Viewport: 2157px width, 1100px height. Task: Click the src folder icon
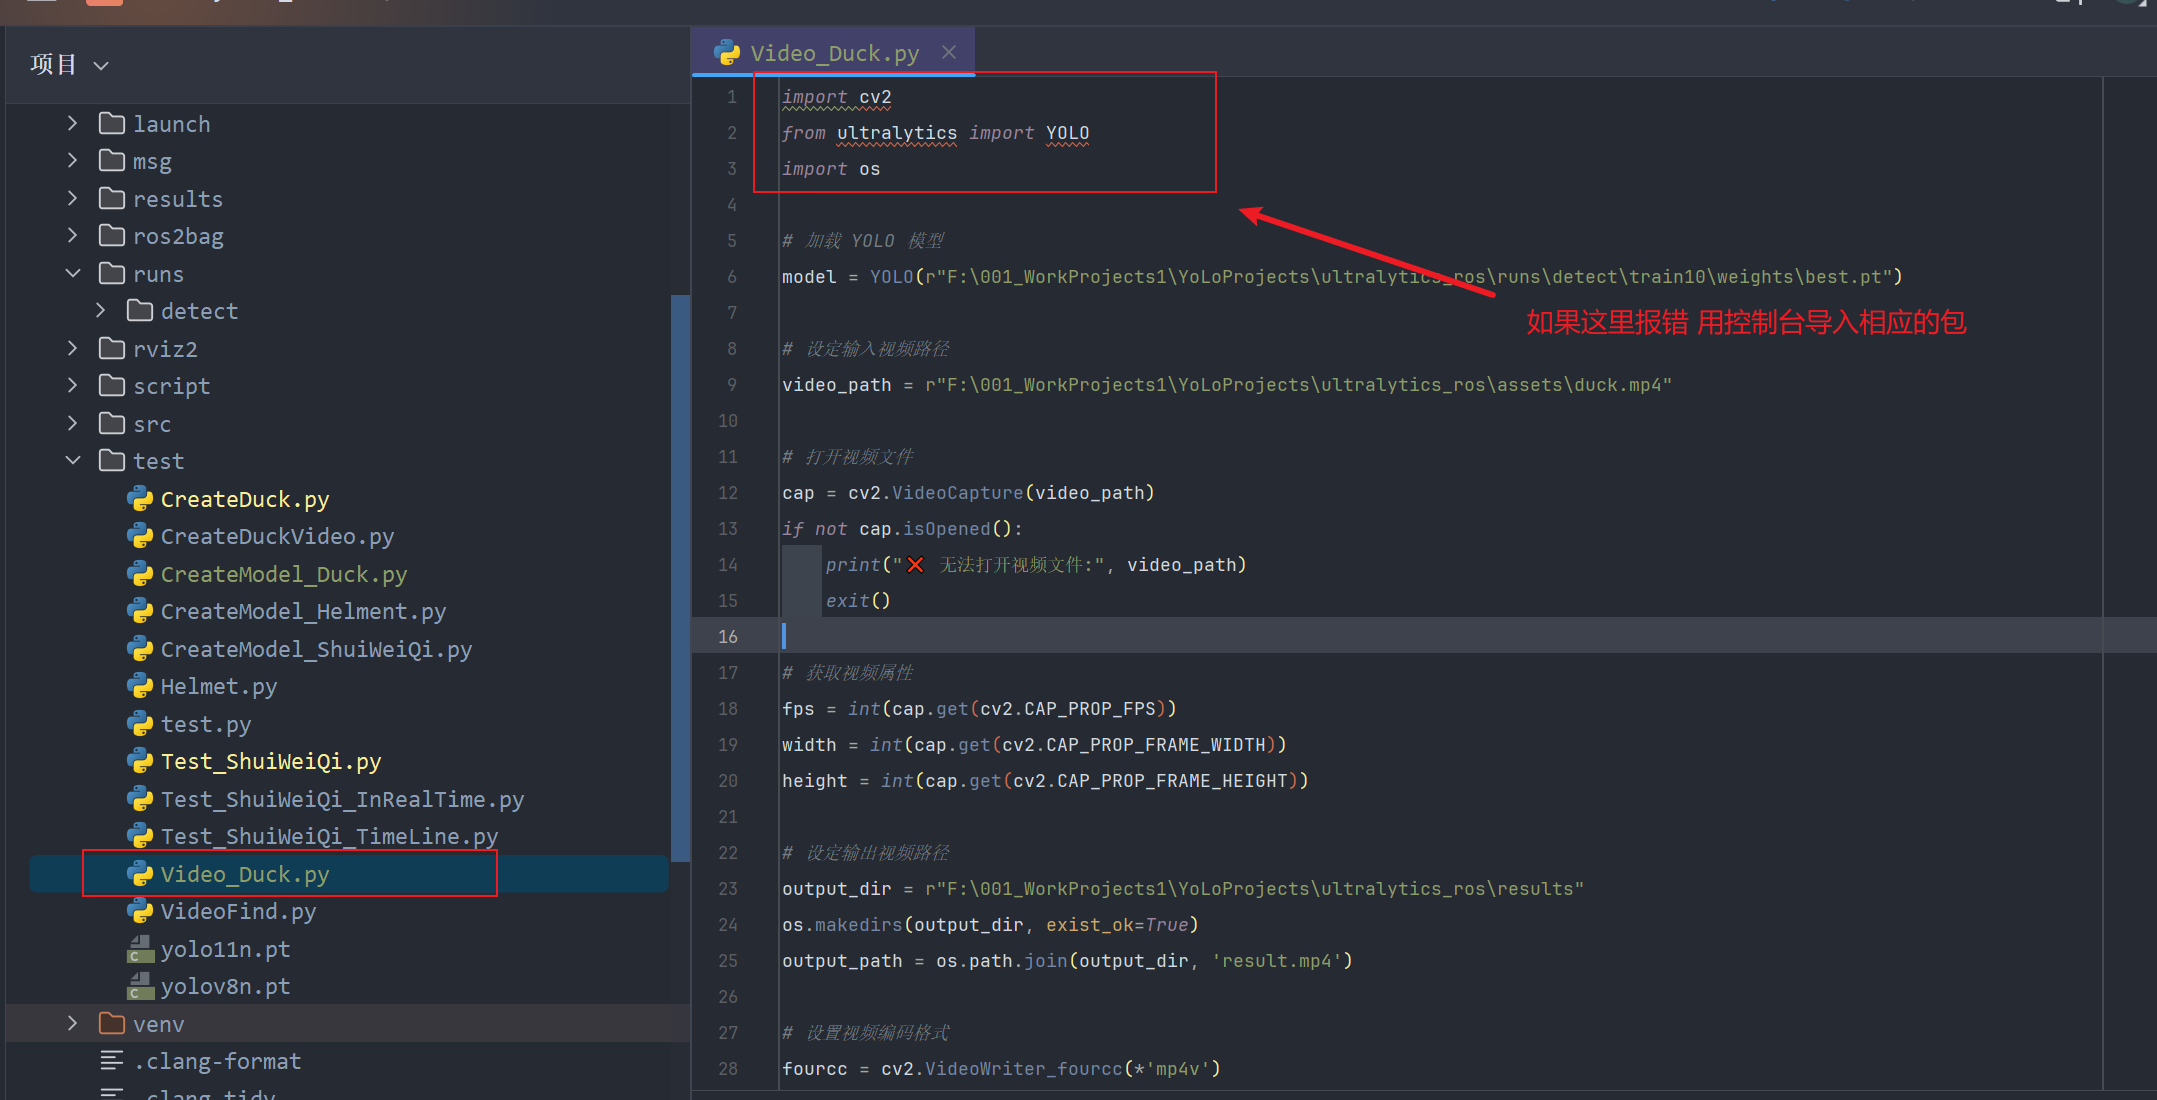point(112,423)
